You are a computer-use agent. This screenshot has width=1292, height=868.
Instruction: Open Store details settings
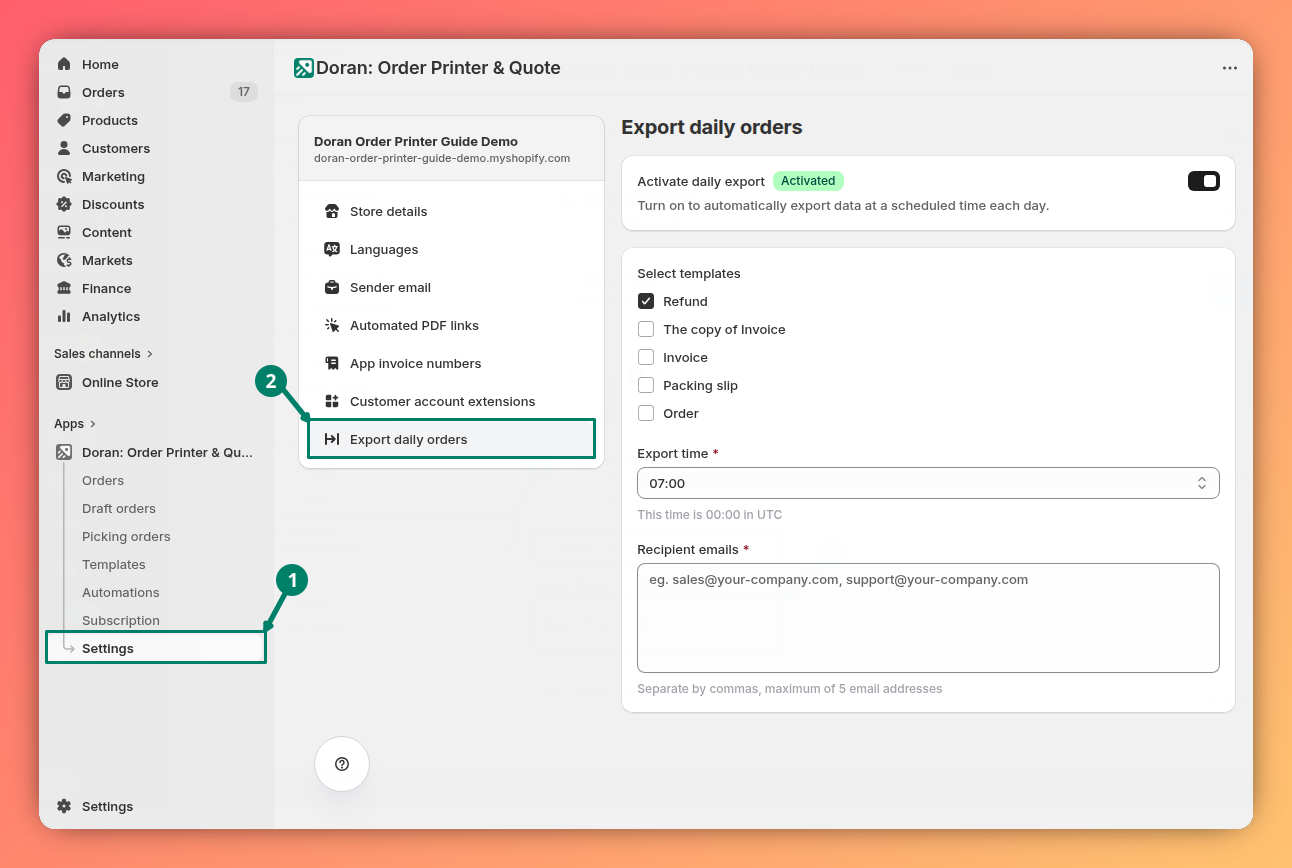452,211
